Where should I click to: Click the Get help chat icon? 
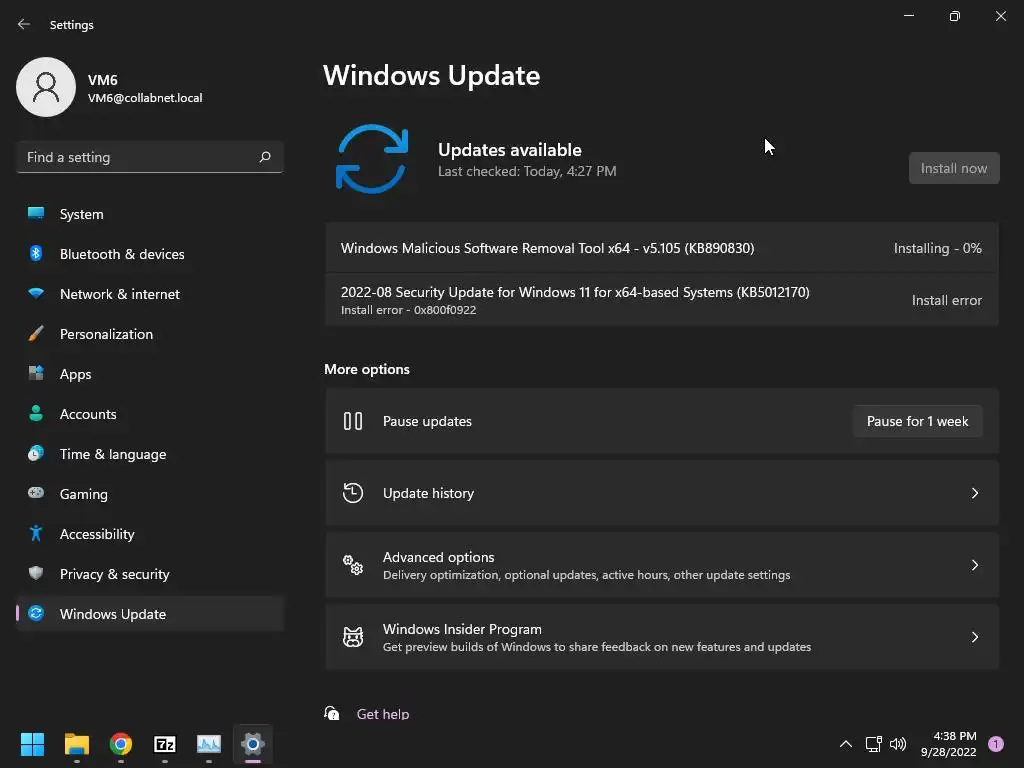(332, 713)
